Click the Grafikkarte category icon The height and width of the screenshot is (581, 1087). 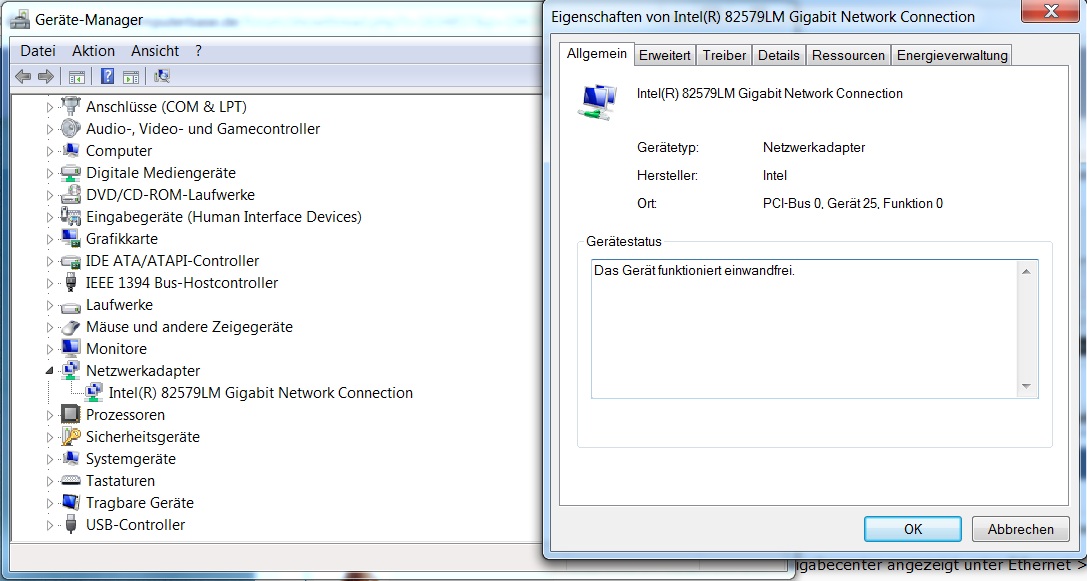[70, 239]
